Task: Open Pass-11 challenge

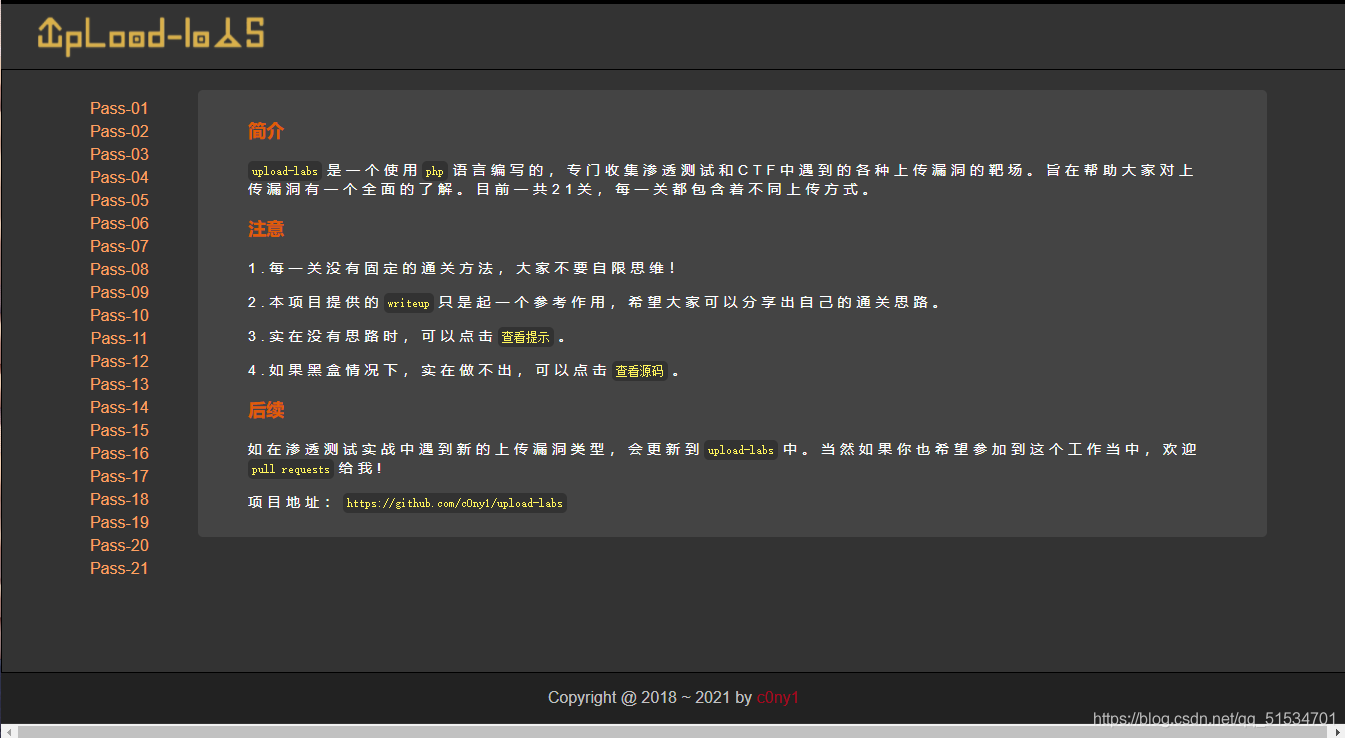Action: (119, 338)
